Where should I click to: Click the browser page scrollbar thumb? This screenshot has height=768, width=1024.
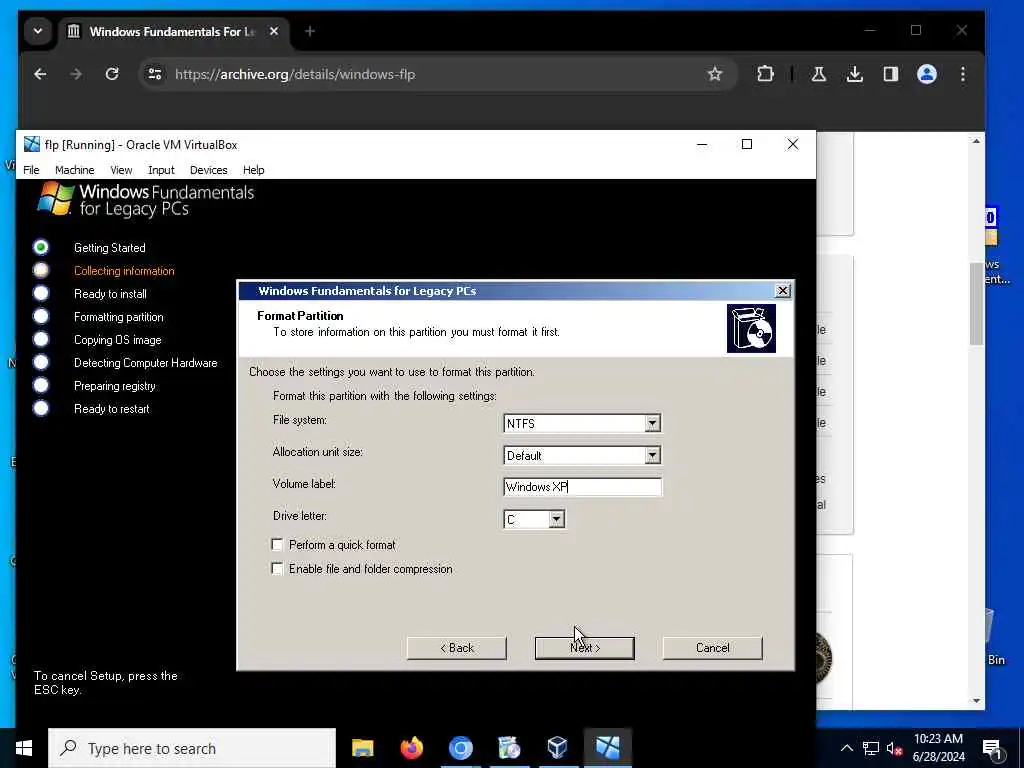[x=976, y=304]
